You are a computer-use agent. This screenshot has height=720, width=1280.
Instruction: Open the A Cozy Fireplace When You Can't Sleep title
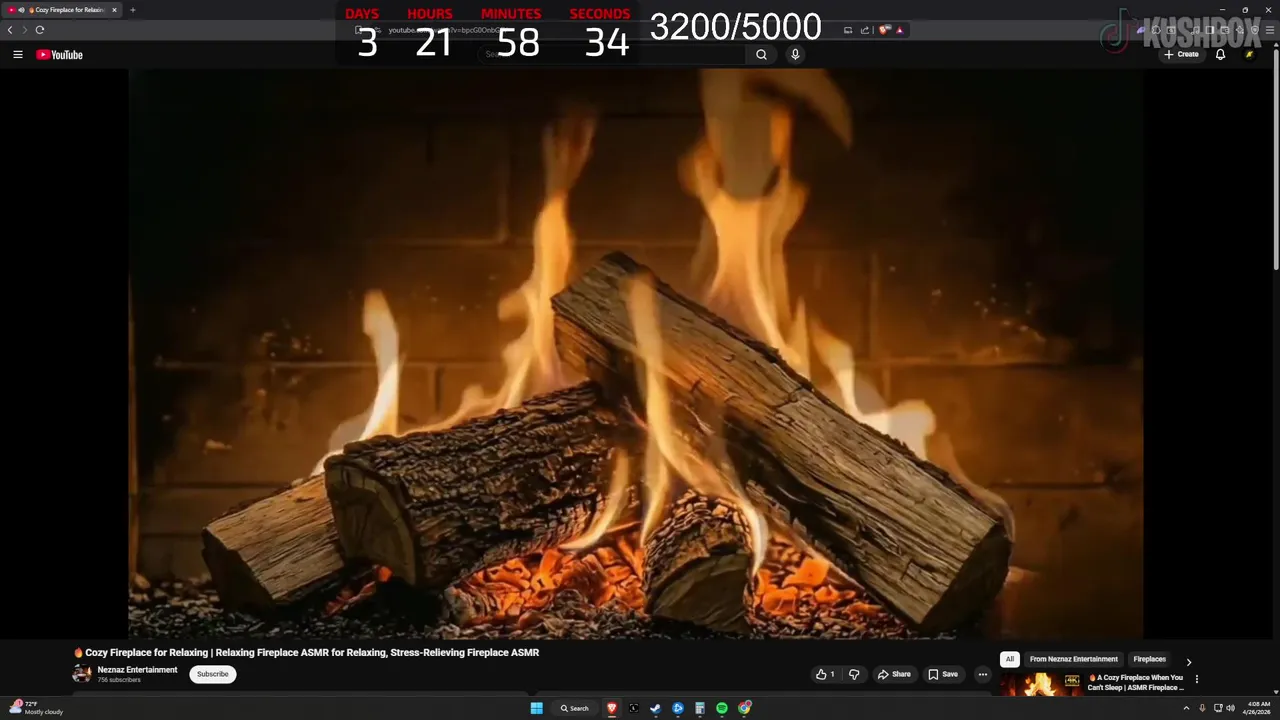[x=1136, y=682]
